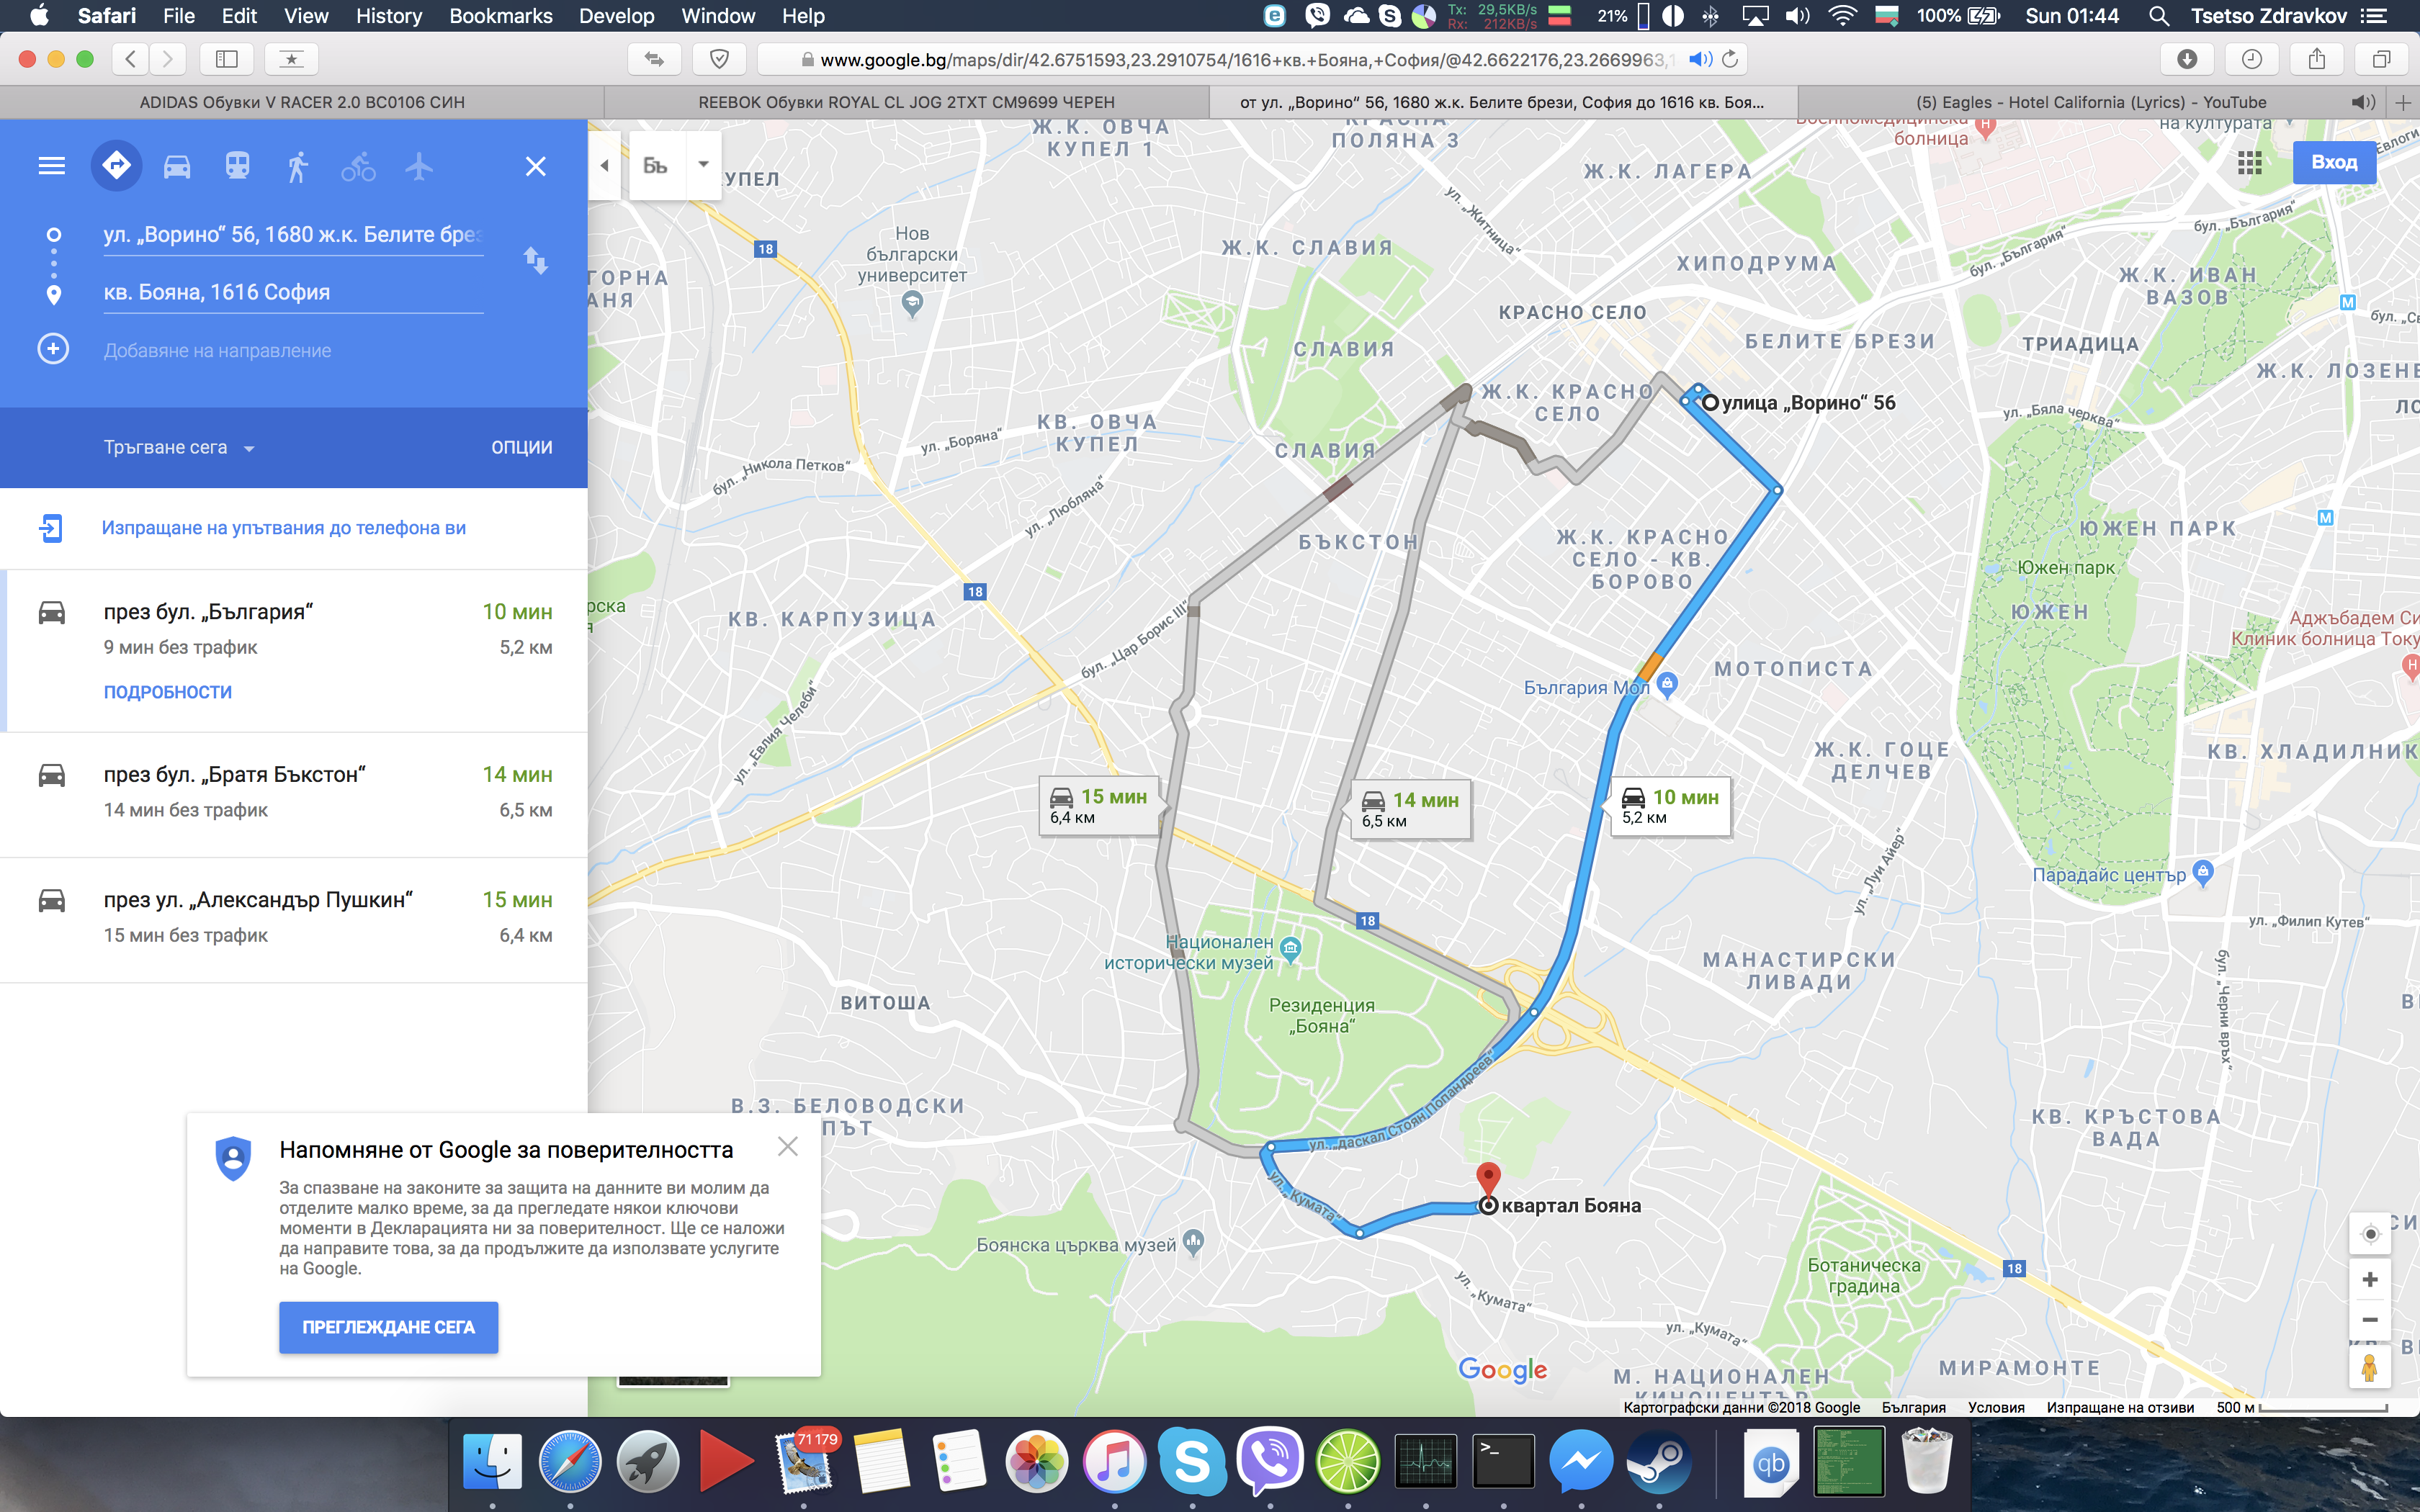Viewport: 2420px width, 1512px height.
Task: Zoom in on the map
Action: (2369, 1279)
